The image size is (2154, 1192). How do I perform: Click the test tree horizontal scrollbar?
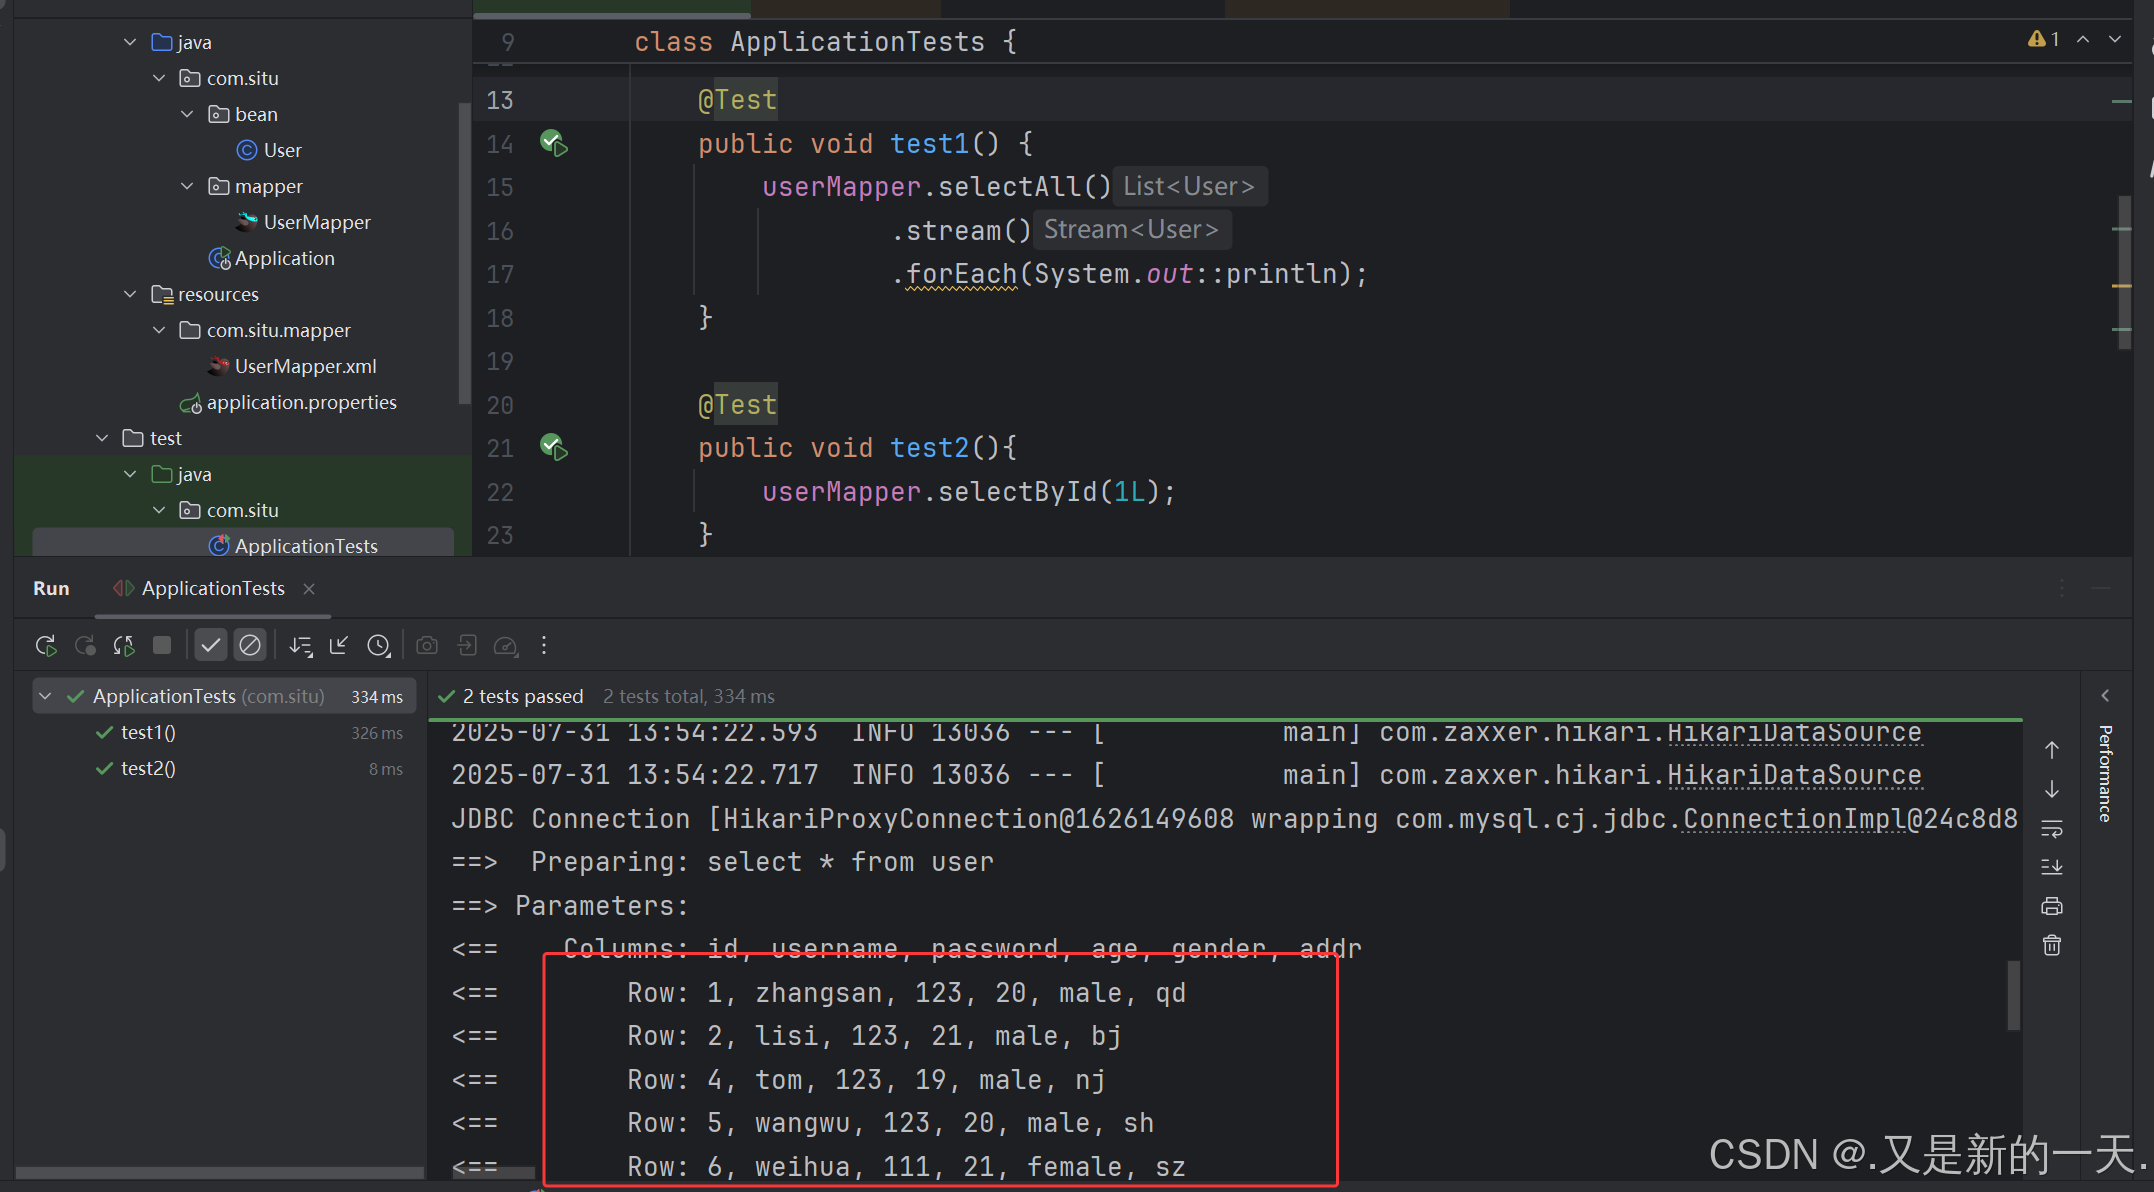(x=220, y=1172)
